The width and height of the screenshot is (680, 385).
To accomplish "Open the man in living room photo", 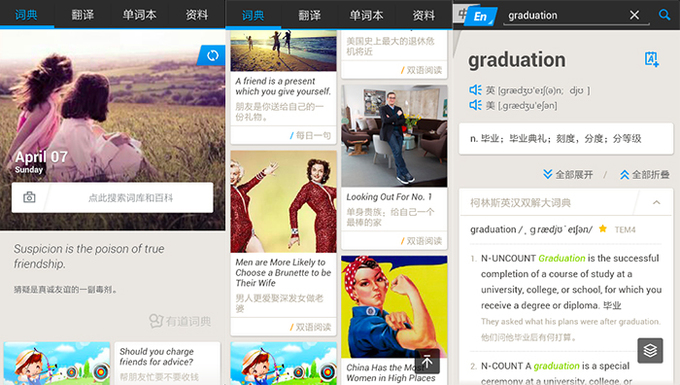I will point(394,136).
